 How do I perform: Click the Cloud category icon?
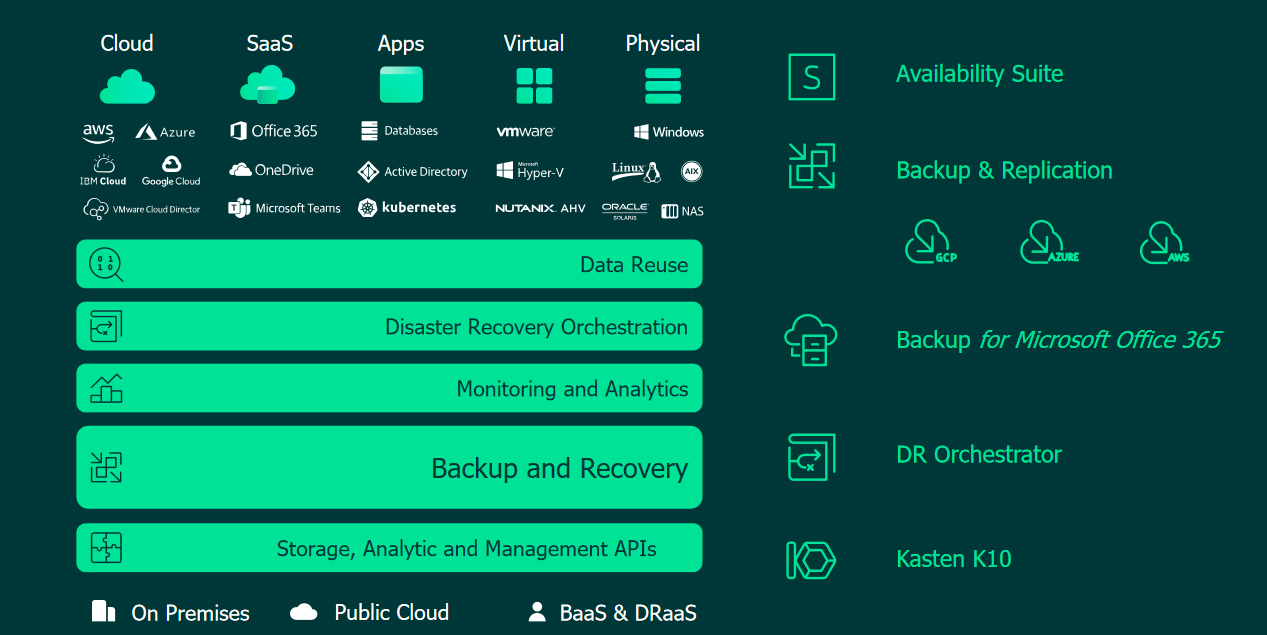[127, 87]
